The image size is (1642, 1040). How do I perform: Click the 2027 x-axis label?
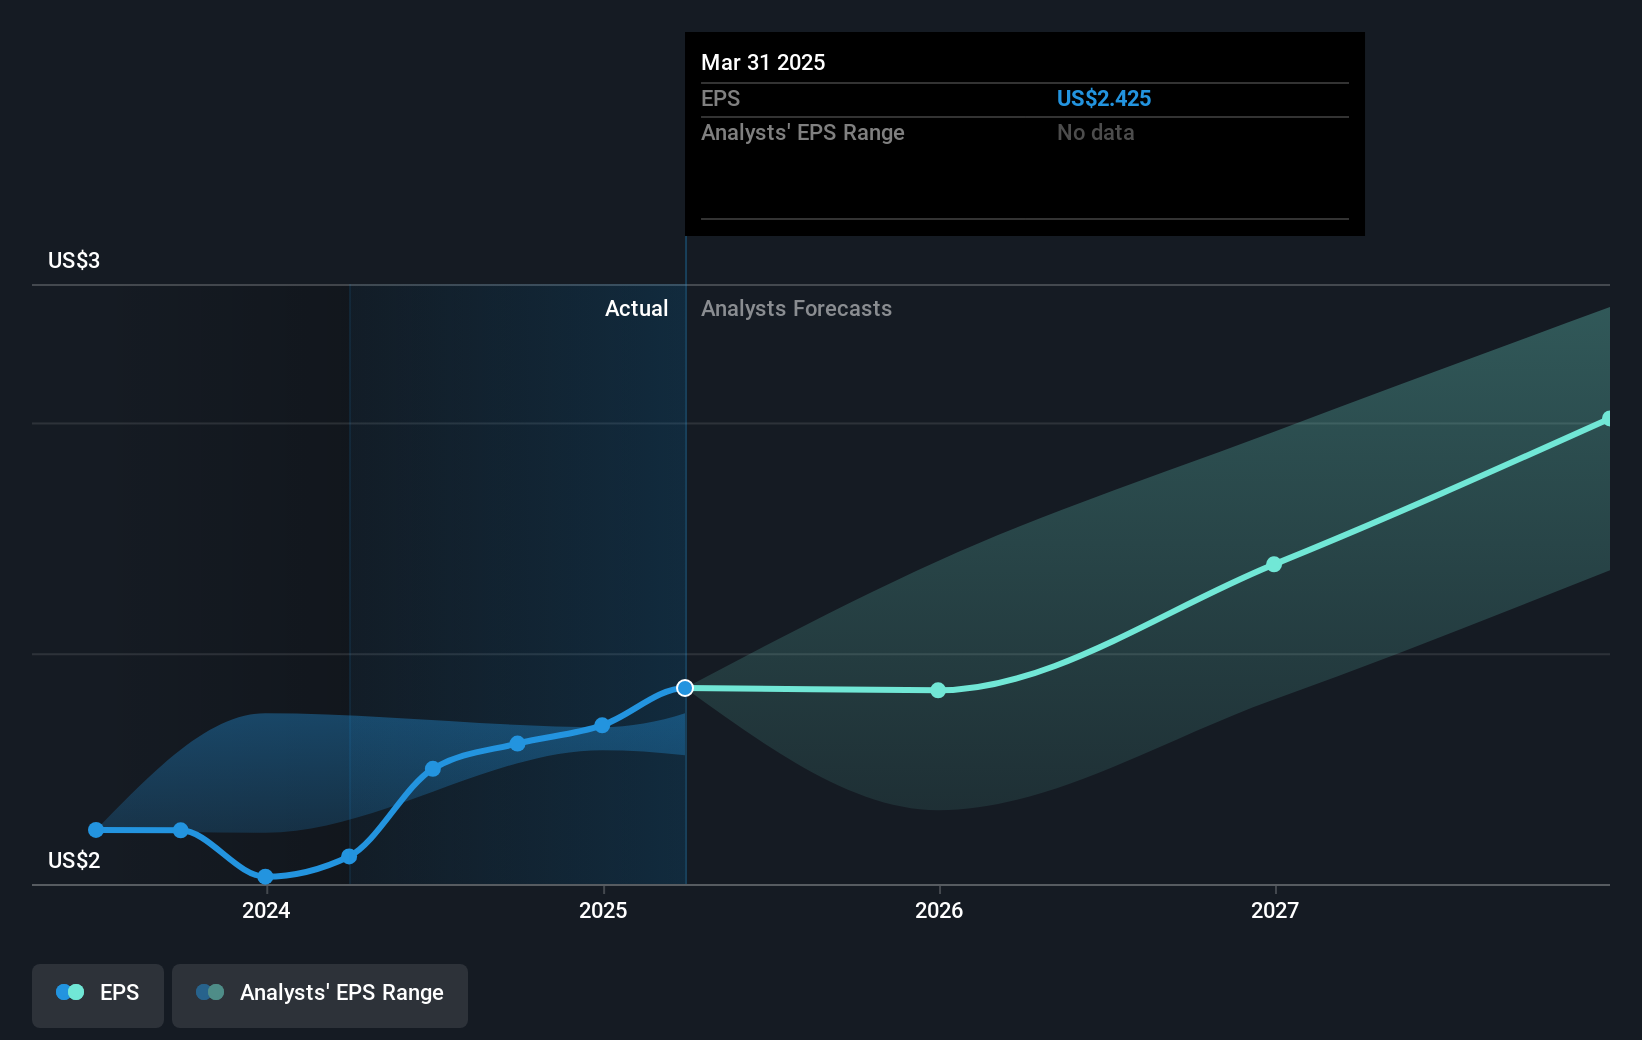click(x=1275, y=910)
